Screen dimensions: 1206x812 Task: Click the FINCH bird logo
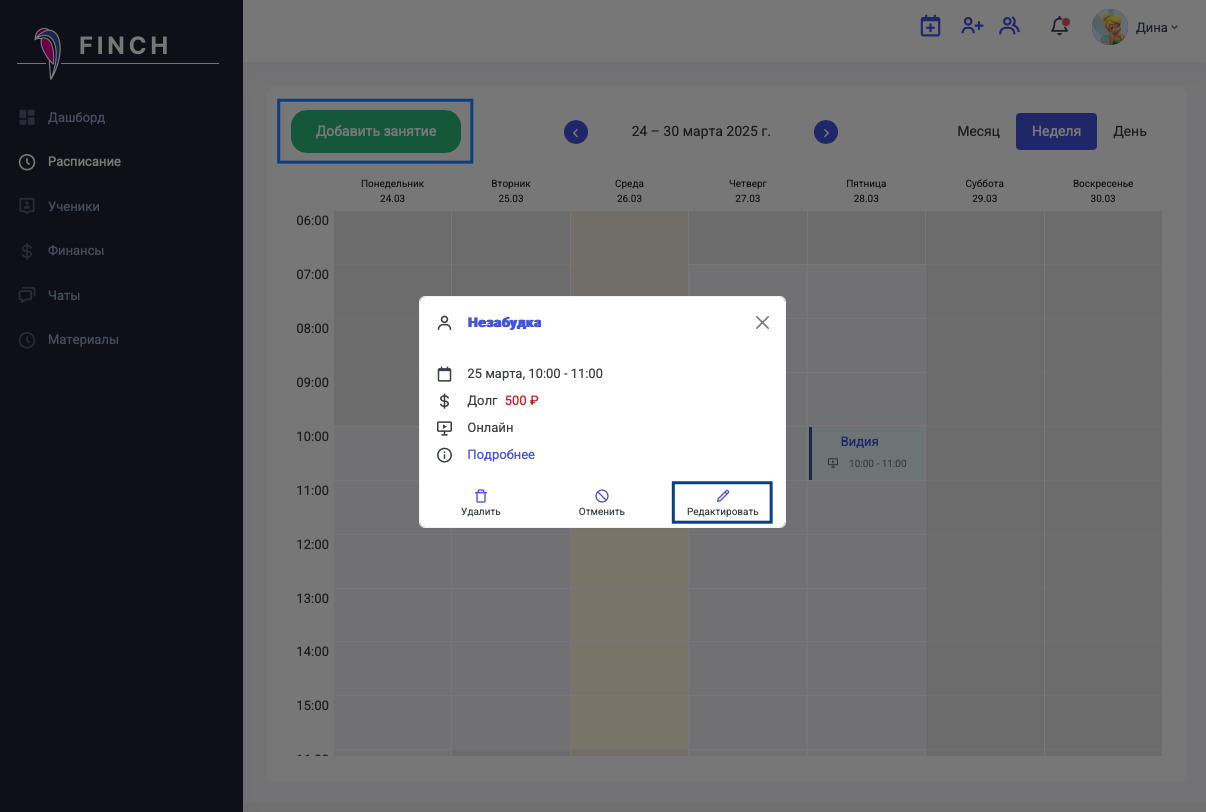coord(46,52)
